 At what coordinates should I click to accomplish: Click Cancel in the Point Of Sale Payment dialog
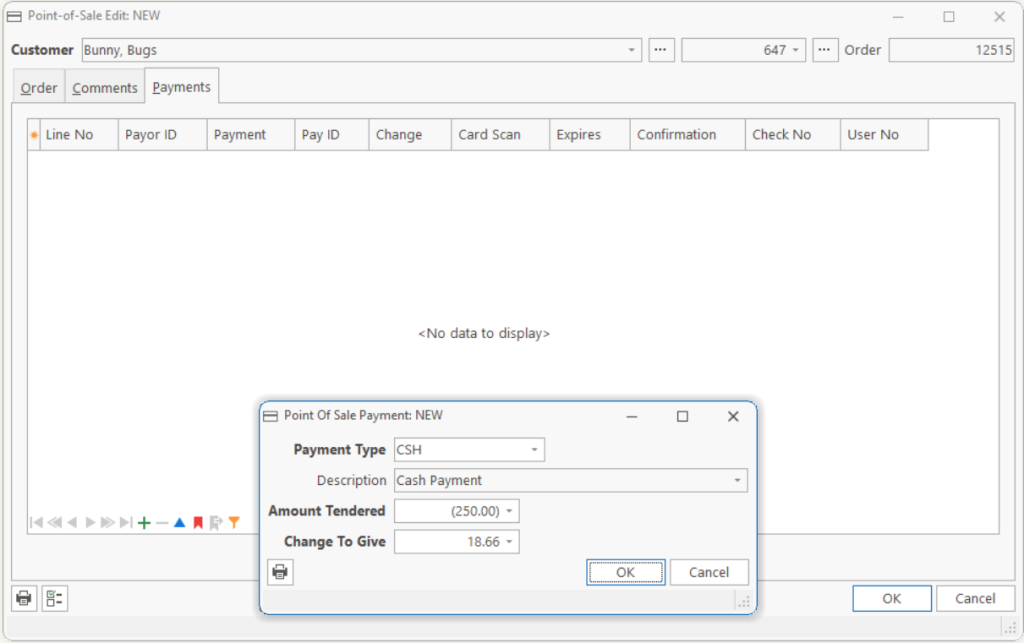[x=709, y=572]
